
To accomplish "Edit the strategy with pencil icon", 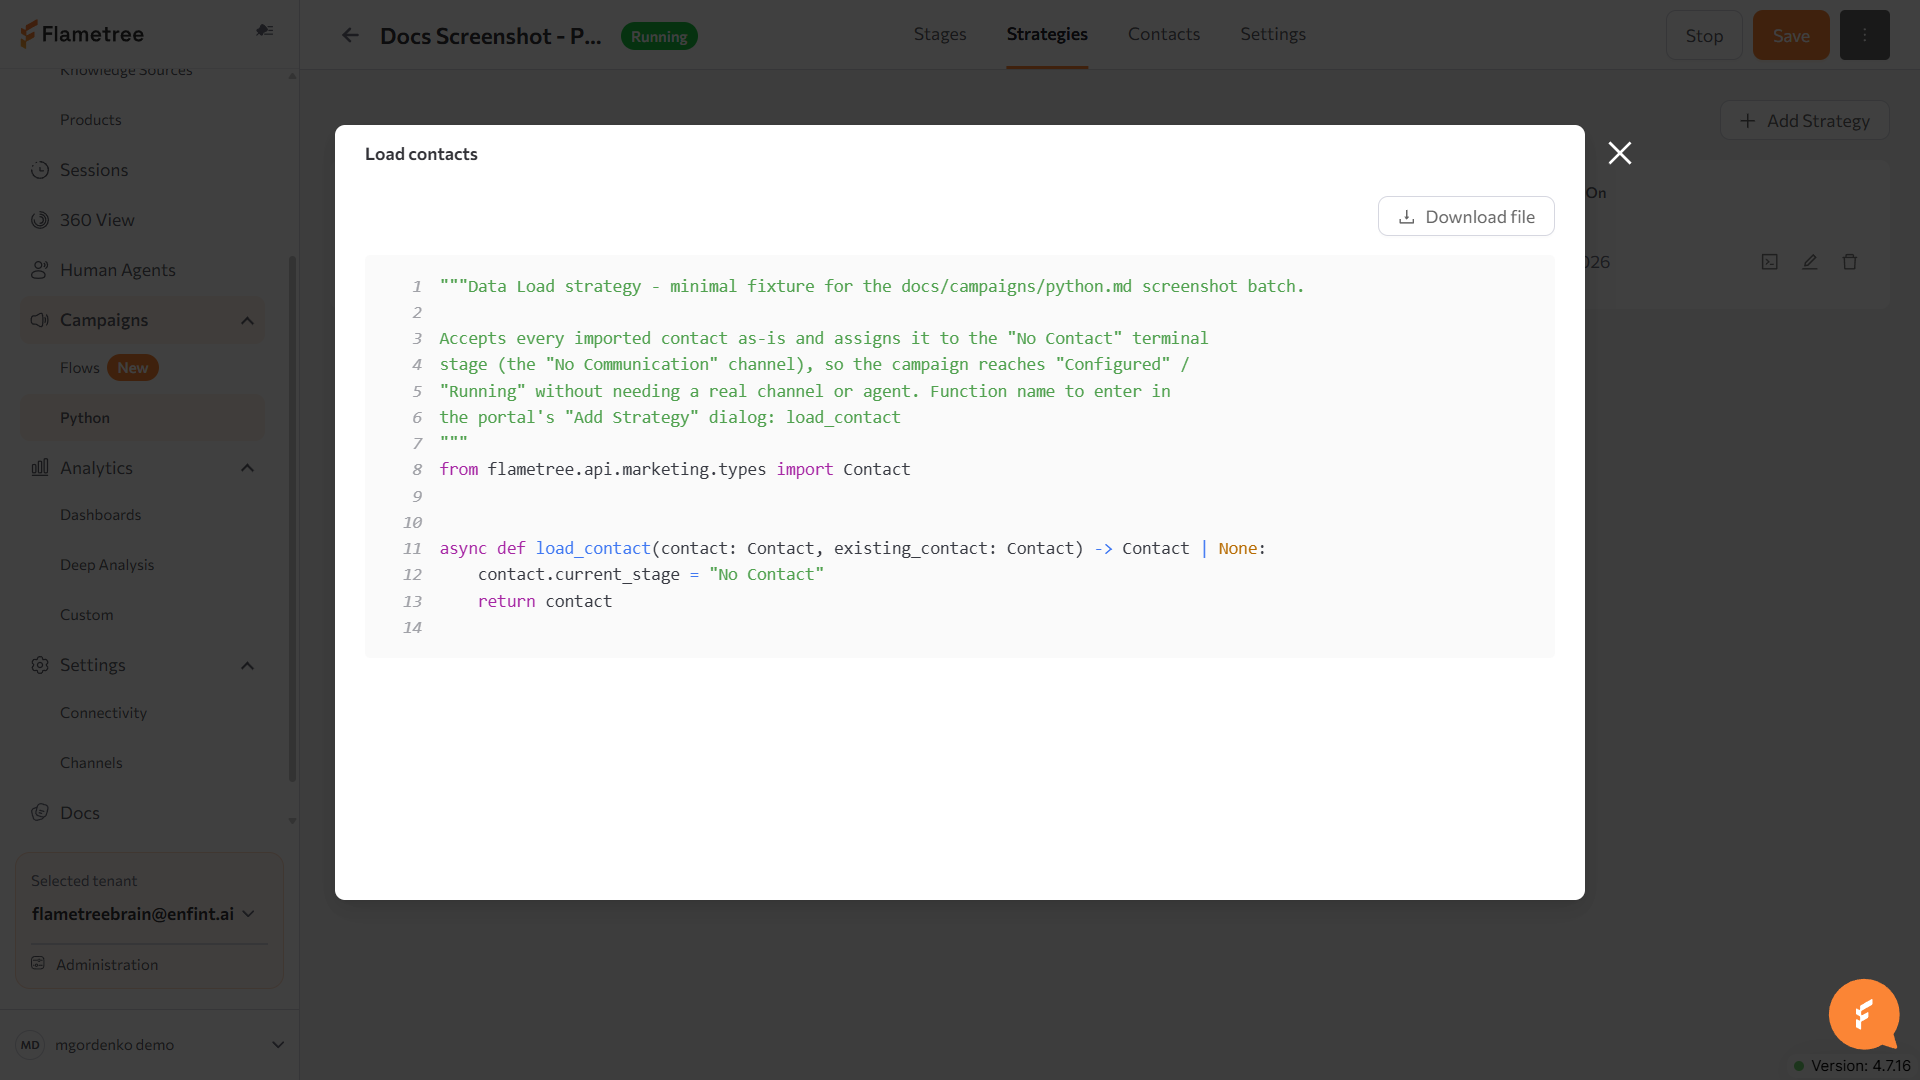I will [1810, 262].
